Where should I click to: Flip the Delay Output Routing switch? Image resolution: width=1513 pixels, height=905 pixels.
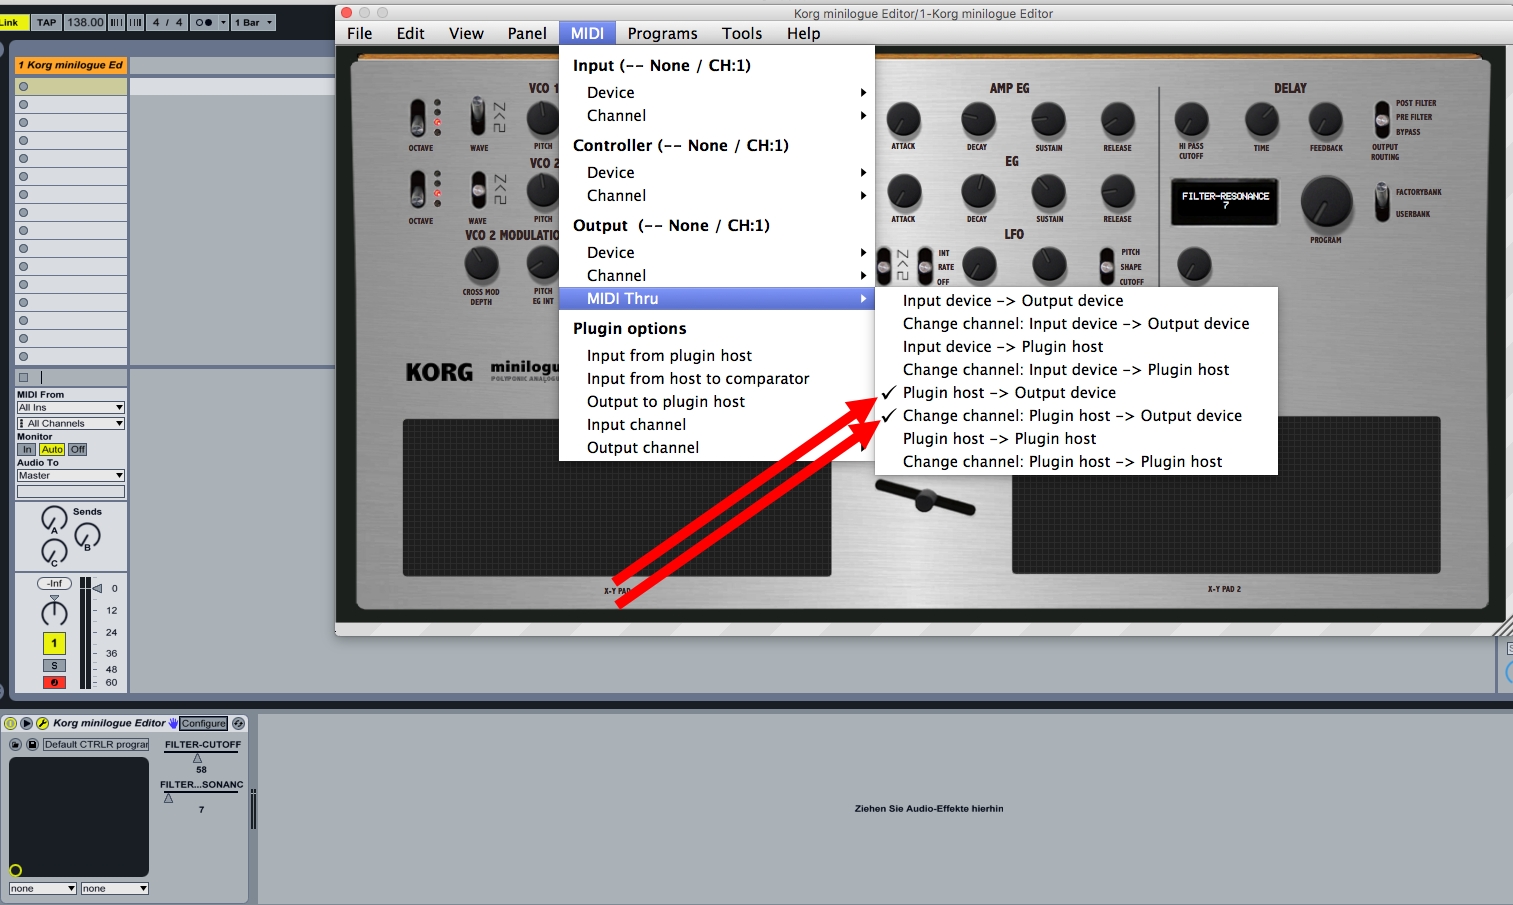tap(1381, 118)
